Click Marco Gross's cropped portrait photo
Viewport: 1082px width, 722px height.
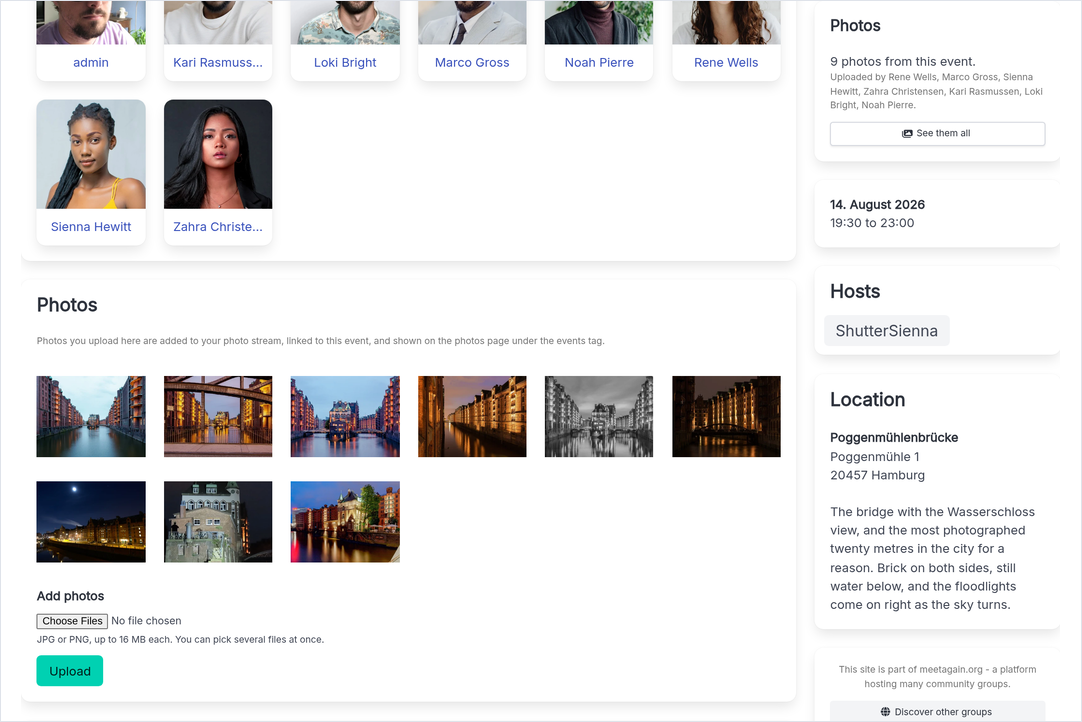point(472,22)
